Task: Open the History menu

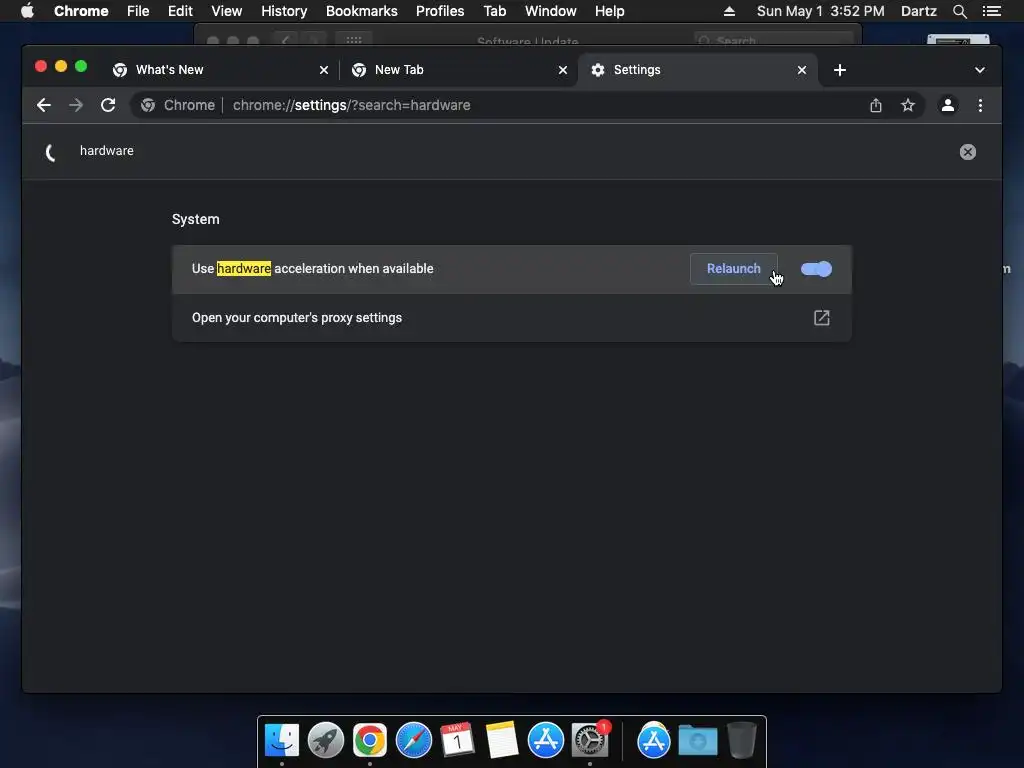Action: [x=284, y=11]
